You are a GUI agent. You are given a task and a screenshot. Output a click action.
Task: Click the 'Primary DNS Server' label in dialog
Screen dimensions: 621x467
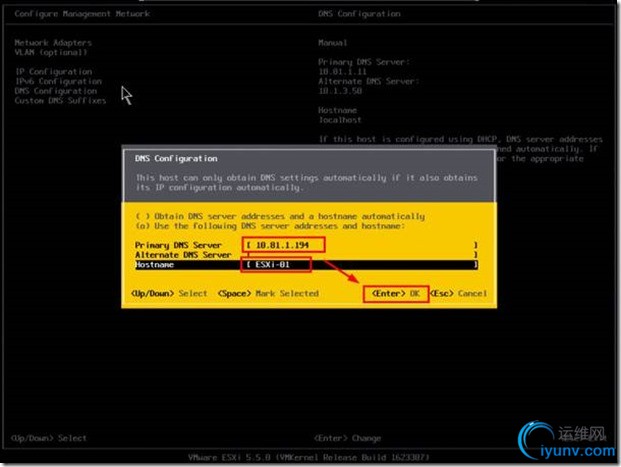(178, 245)
